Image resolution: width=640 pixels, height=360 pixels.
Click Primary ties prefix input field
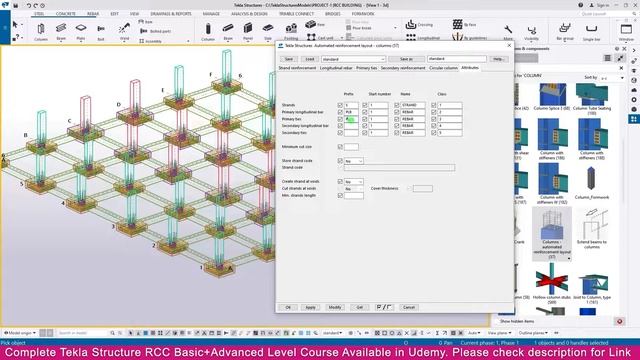point(351,119)
